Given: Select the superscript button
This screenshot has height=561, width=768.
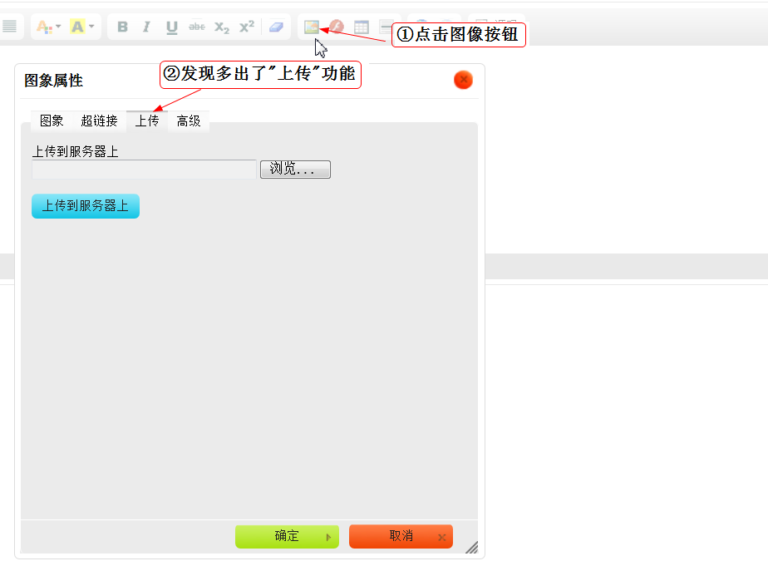Looking at the screenshot, I should click(247, 27).
